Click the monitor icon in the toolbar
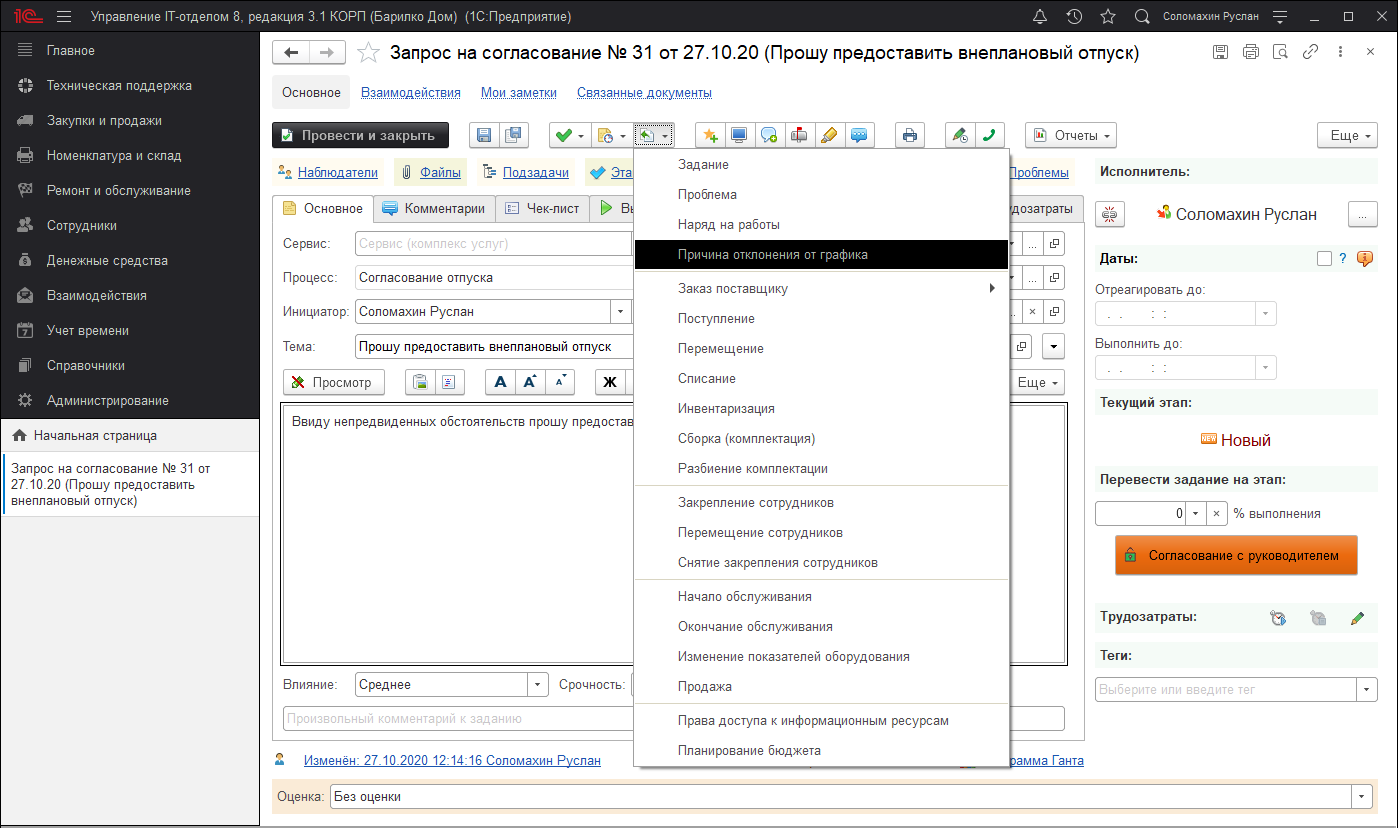This screenshot has width=1398, height=828. pyautogui.click(x=739, y=135)
